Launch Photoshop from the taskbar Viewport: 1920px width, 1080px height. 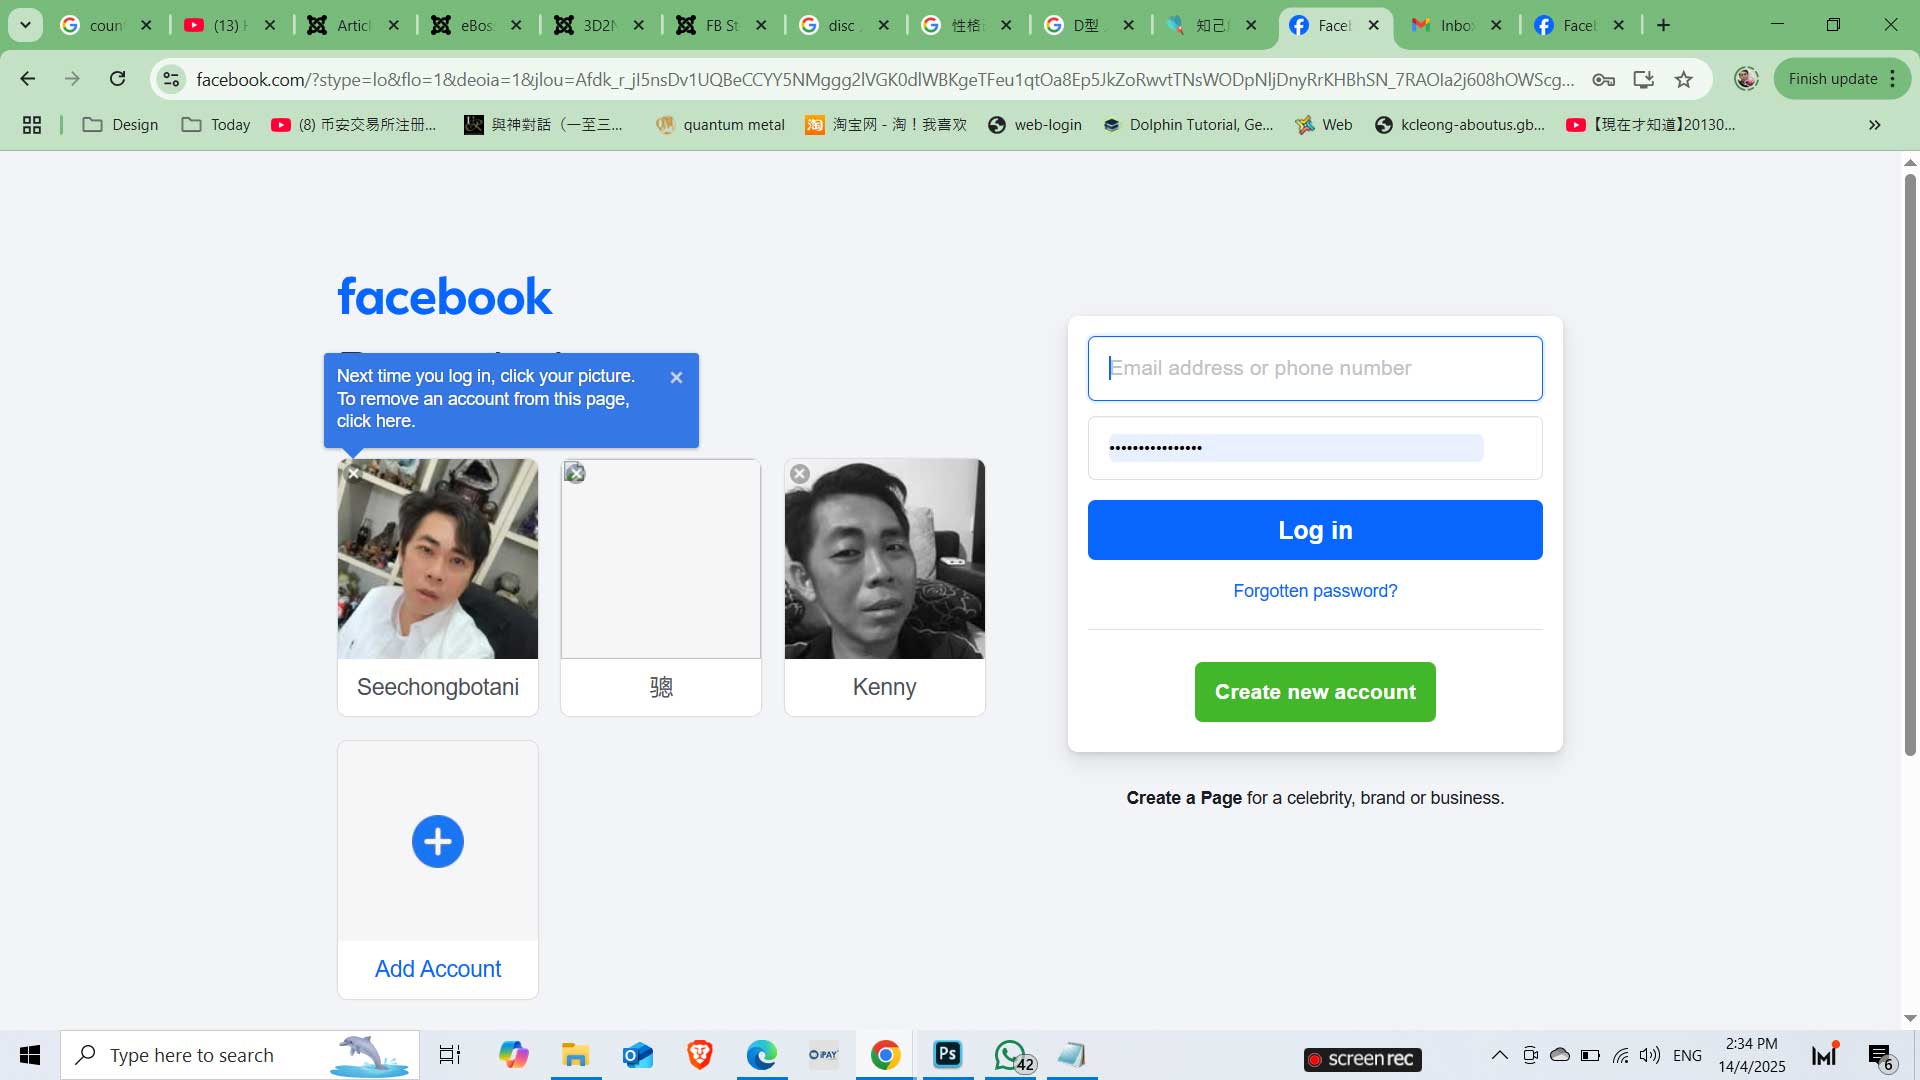[947, 1055]
